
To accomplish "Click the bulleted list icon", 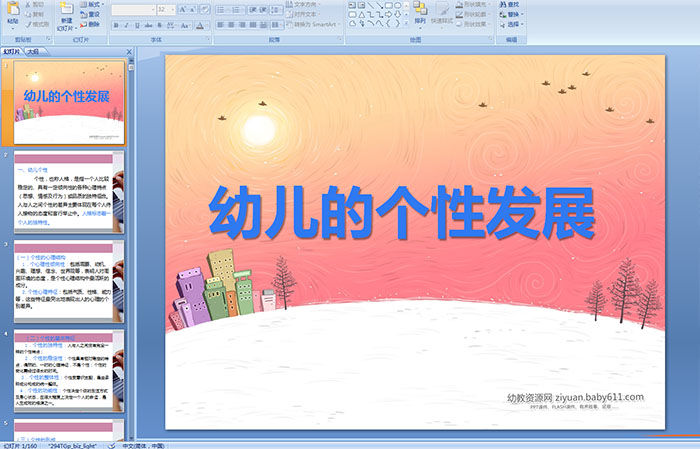I will [222, 9].
